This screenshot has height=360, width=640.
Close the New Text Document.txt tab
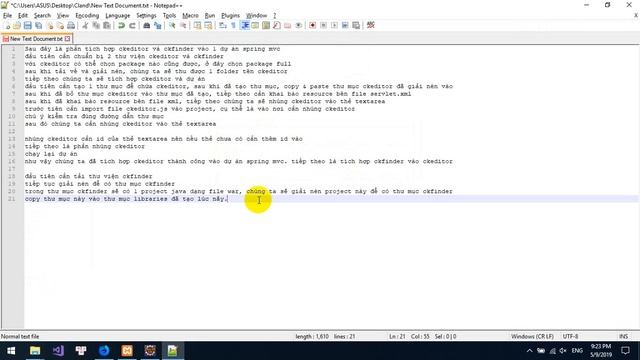pyautogui.click(x=67, y=39)
